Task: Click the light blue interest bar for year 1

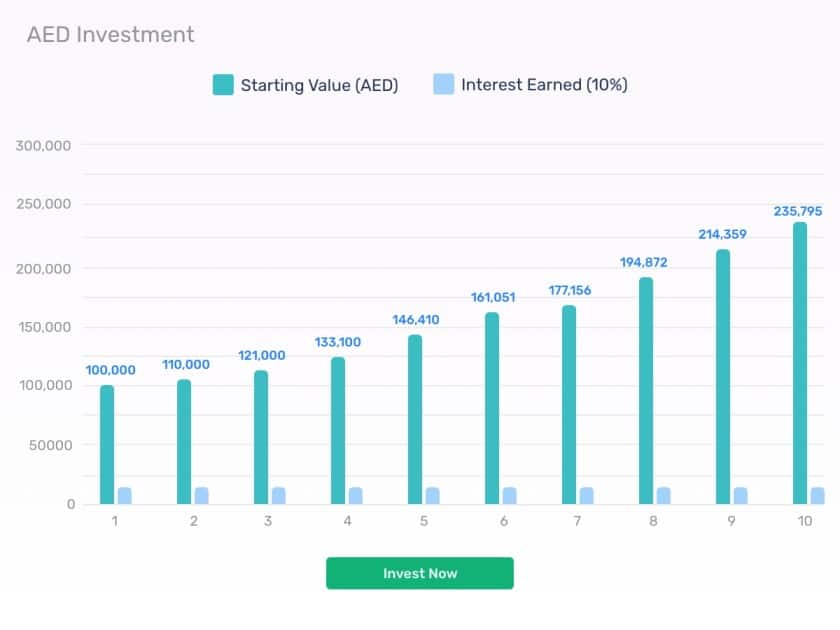Action: (124, 496)
